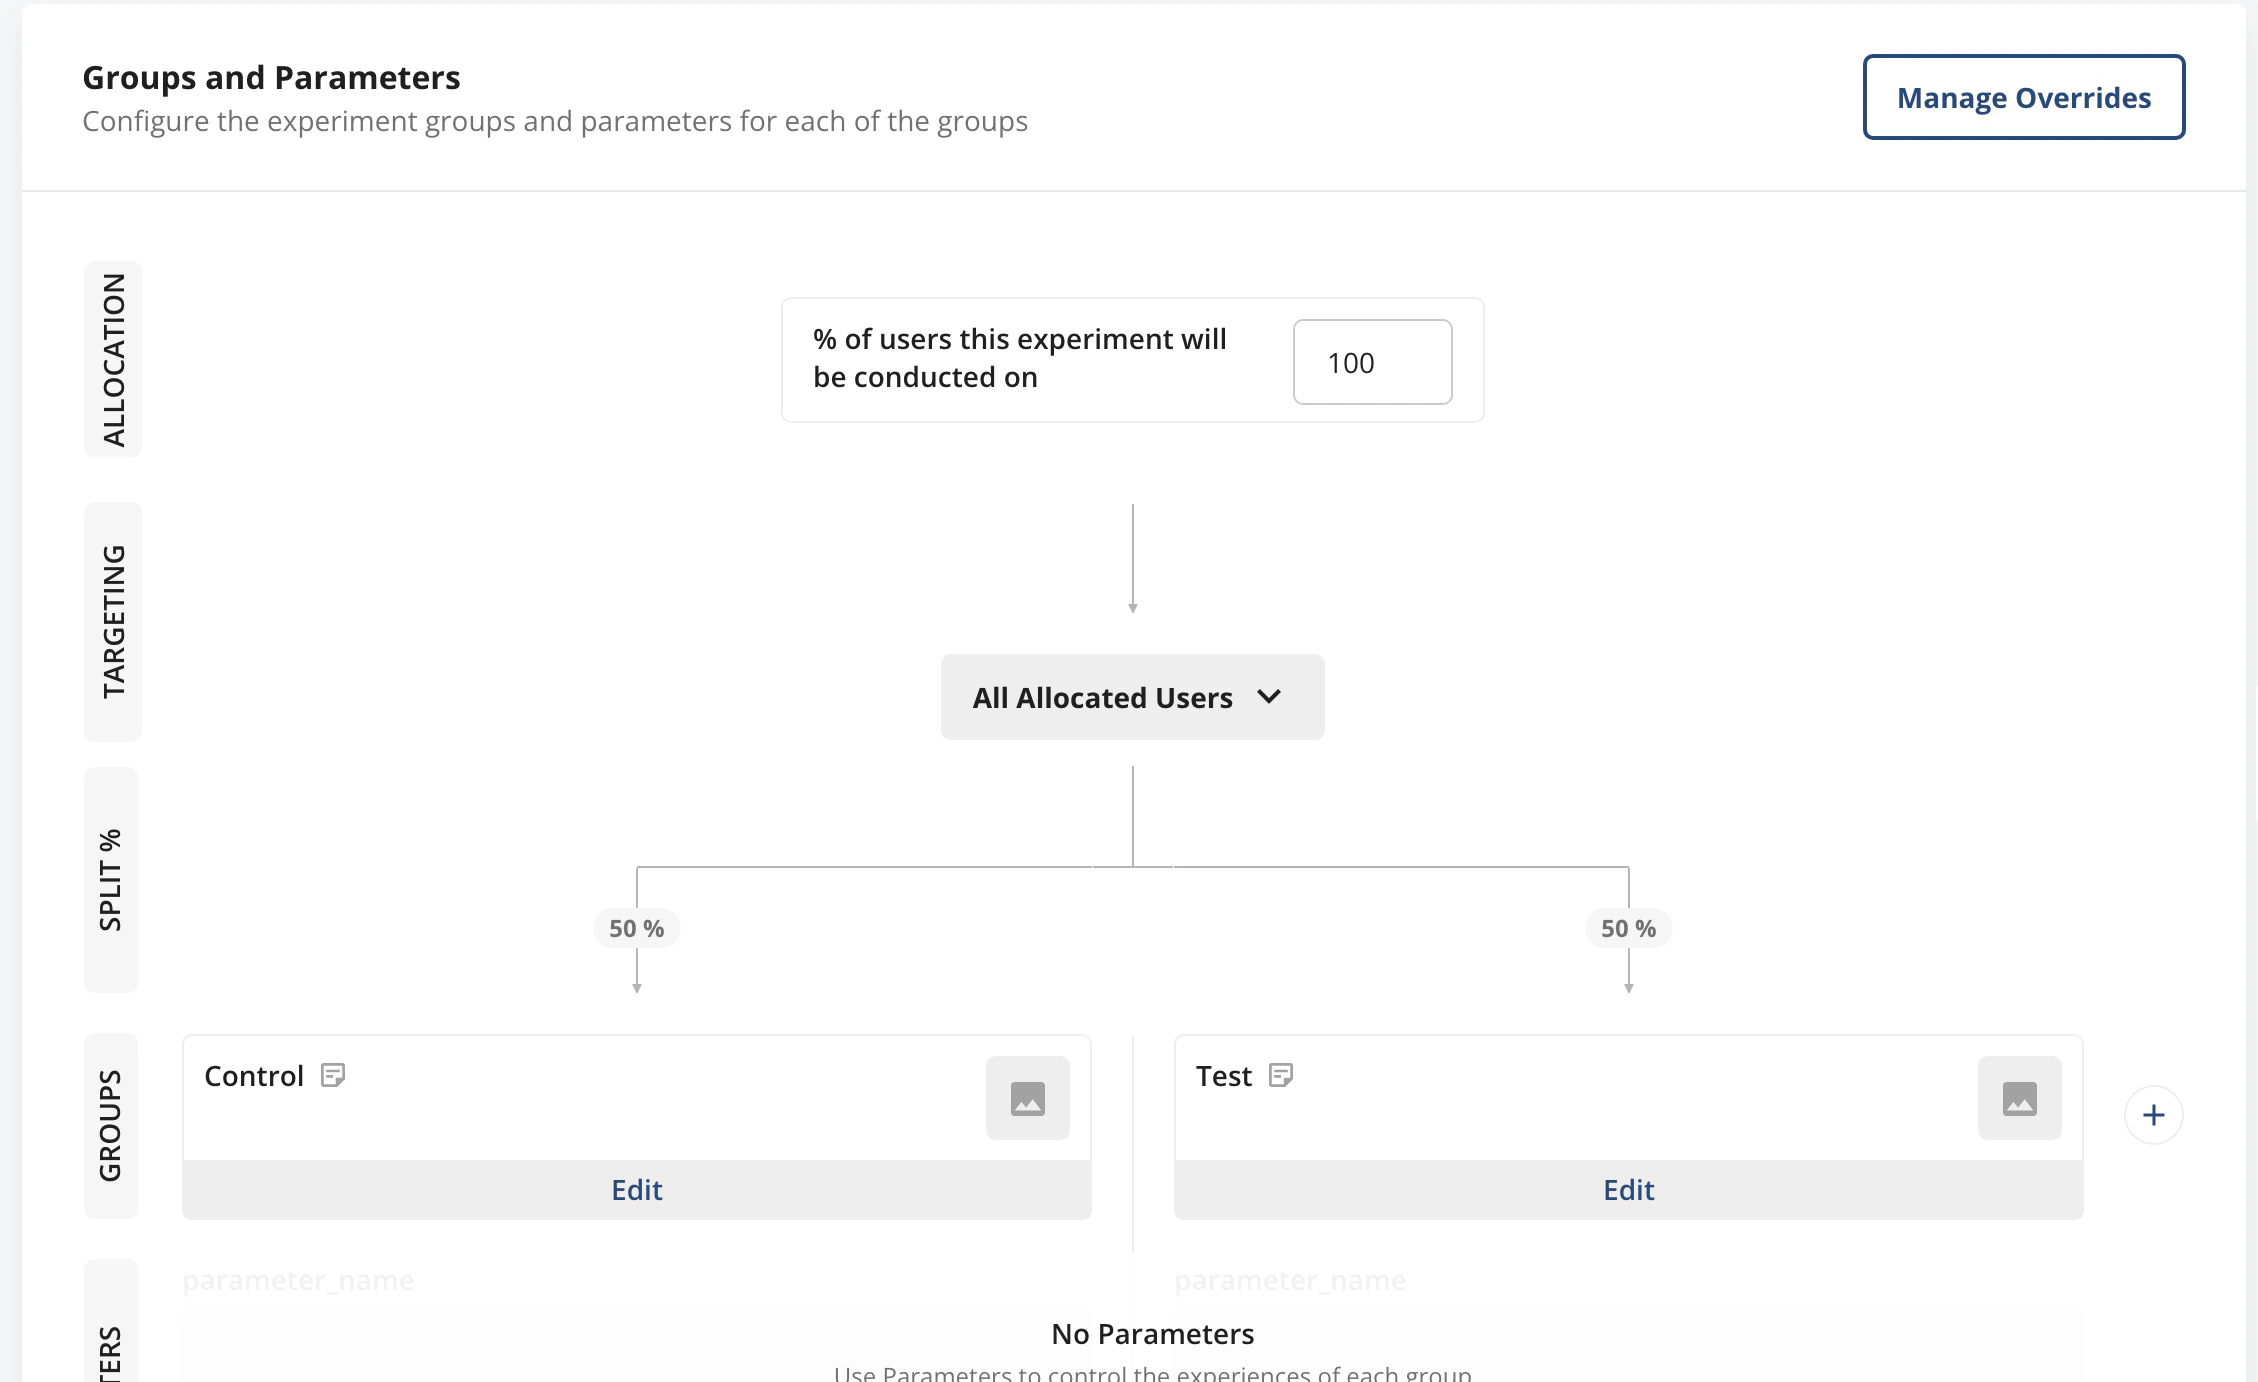
Task: Click the experiment allocation percentage field showing 100
Action: [x=1371, y=362]
